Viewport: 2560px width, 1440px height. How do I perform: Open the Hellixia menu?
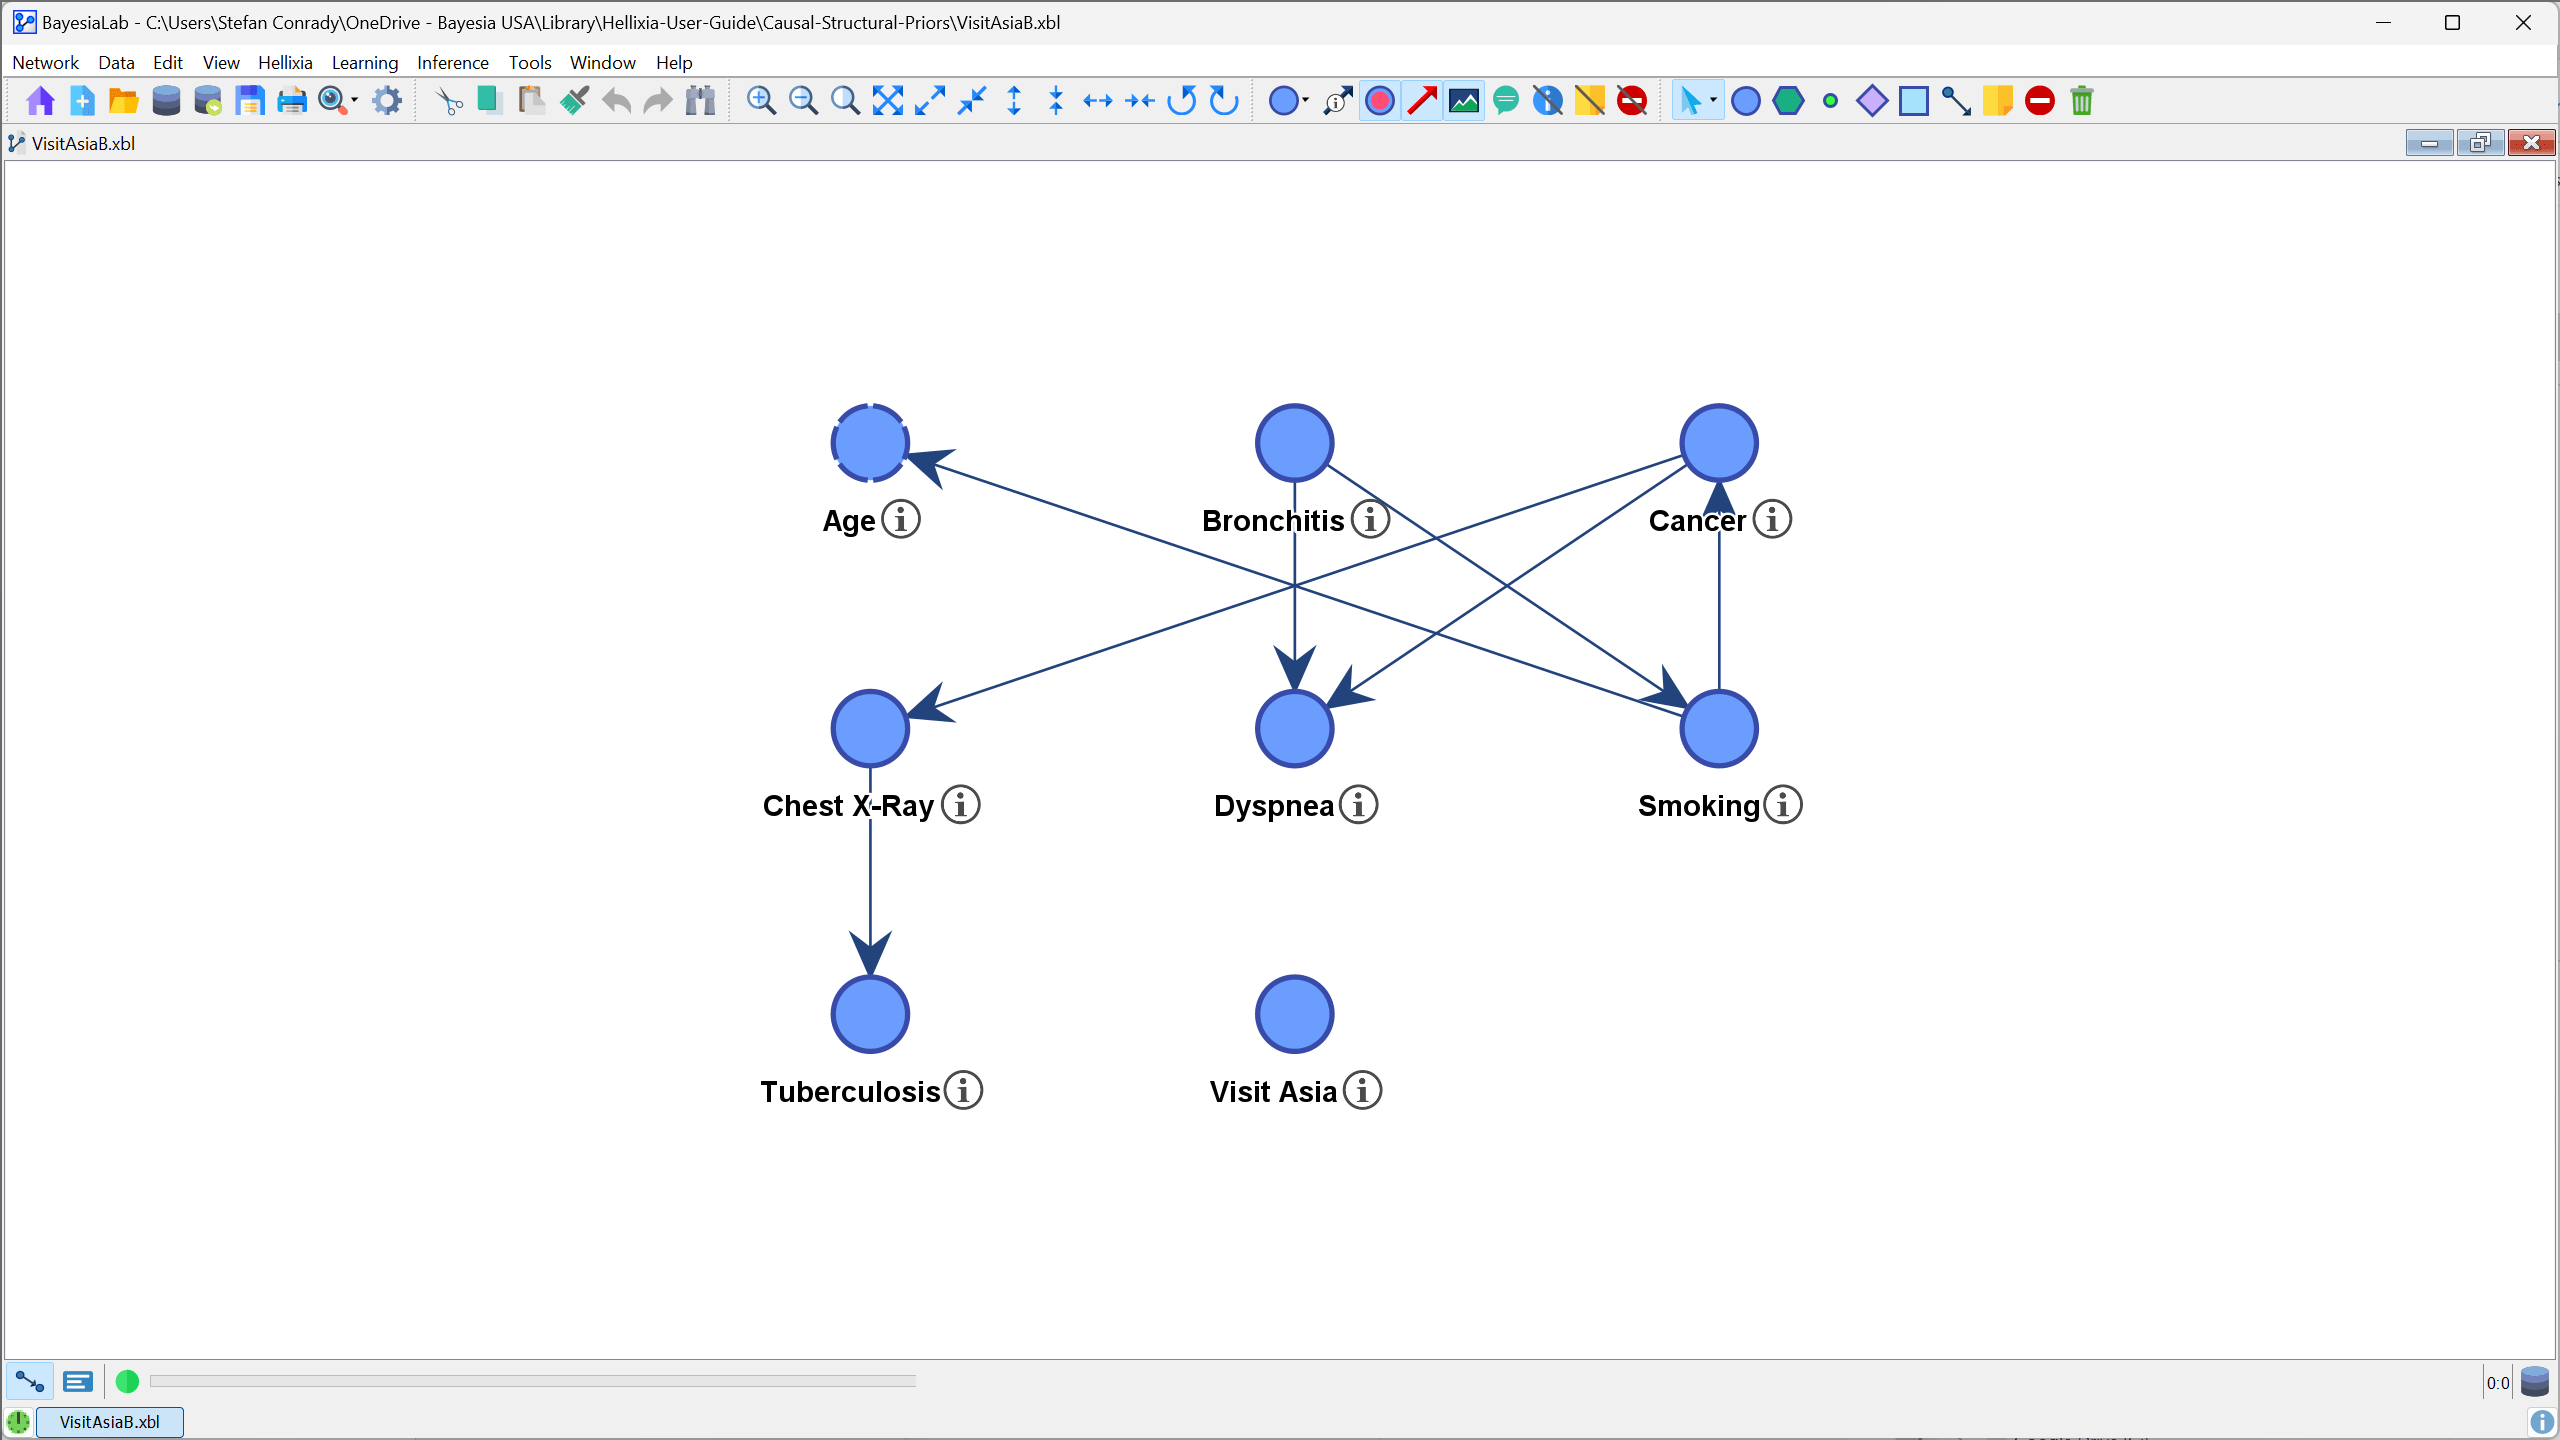285,63
